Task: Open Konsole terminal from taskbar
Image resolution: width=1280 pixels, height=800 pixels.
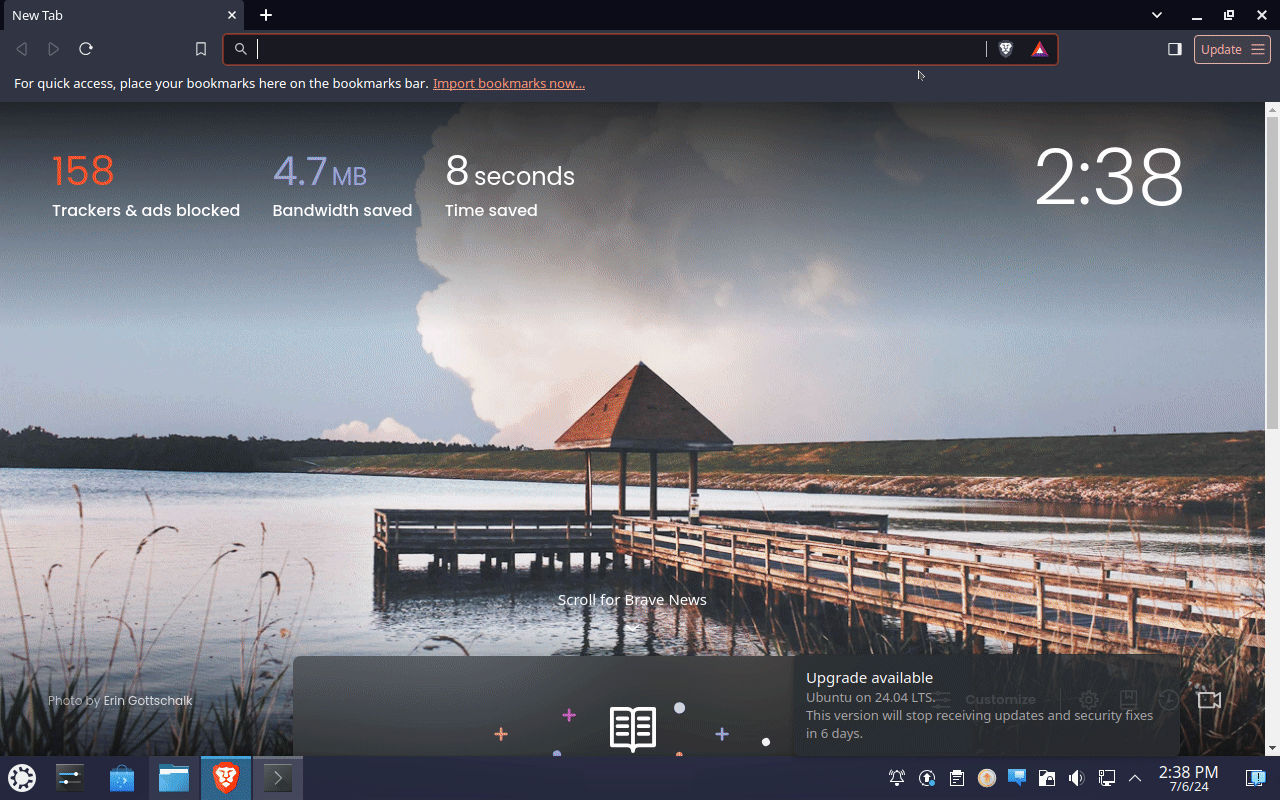Action: [x=277, y=778]
